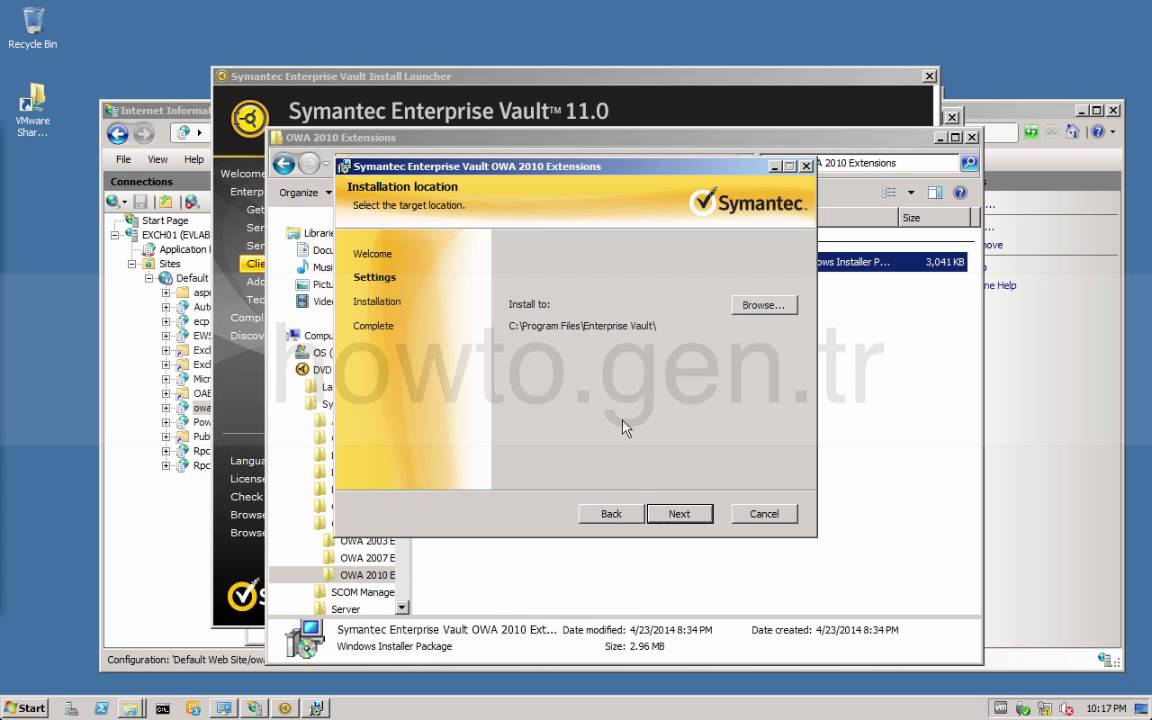The height and width of the screenshot is (720, 1152).
Task: Open the Recycle Bin desktop icon
Action: coord(32,28)
